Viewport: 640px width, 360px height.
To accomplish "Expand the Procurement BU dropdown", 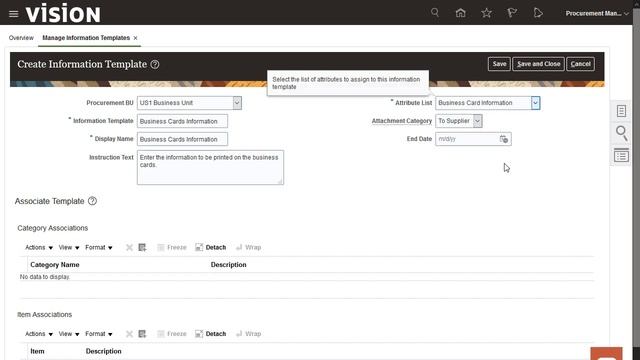I will (237, 103).
